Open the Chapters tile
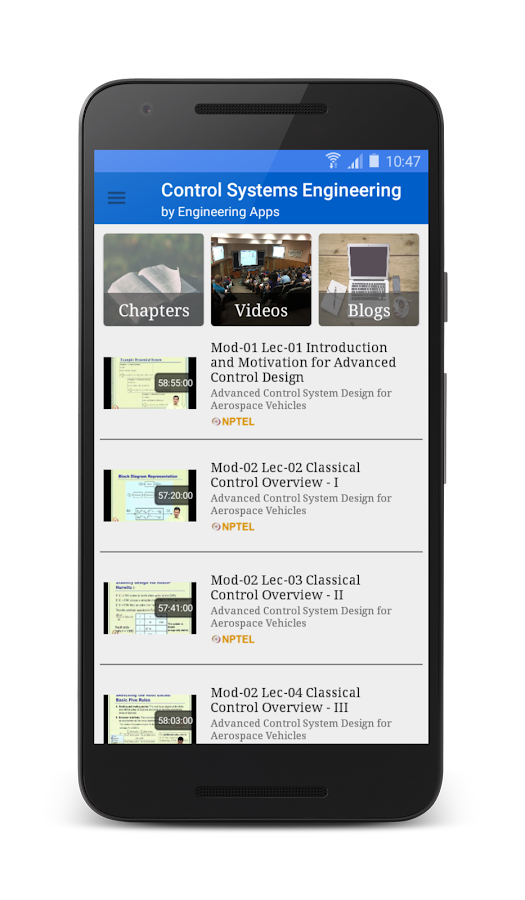The width and height of the screenshot is (525, 900). [154, 280]
